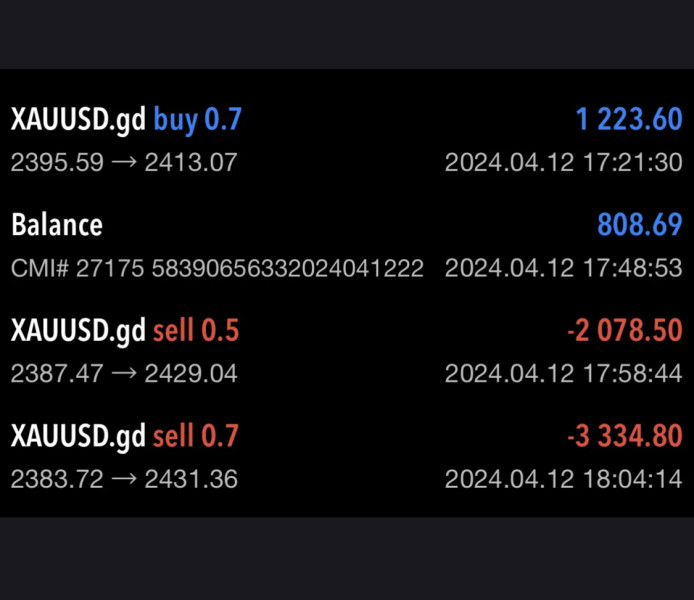This screenshot has width=694, height=600.
Task: Open the Balance entry
Action: pos(57,225)
